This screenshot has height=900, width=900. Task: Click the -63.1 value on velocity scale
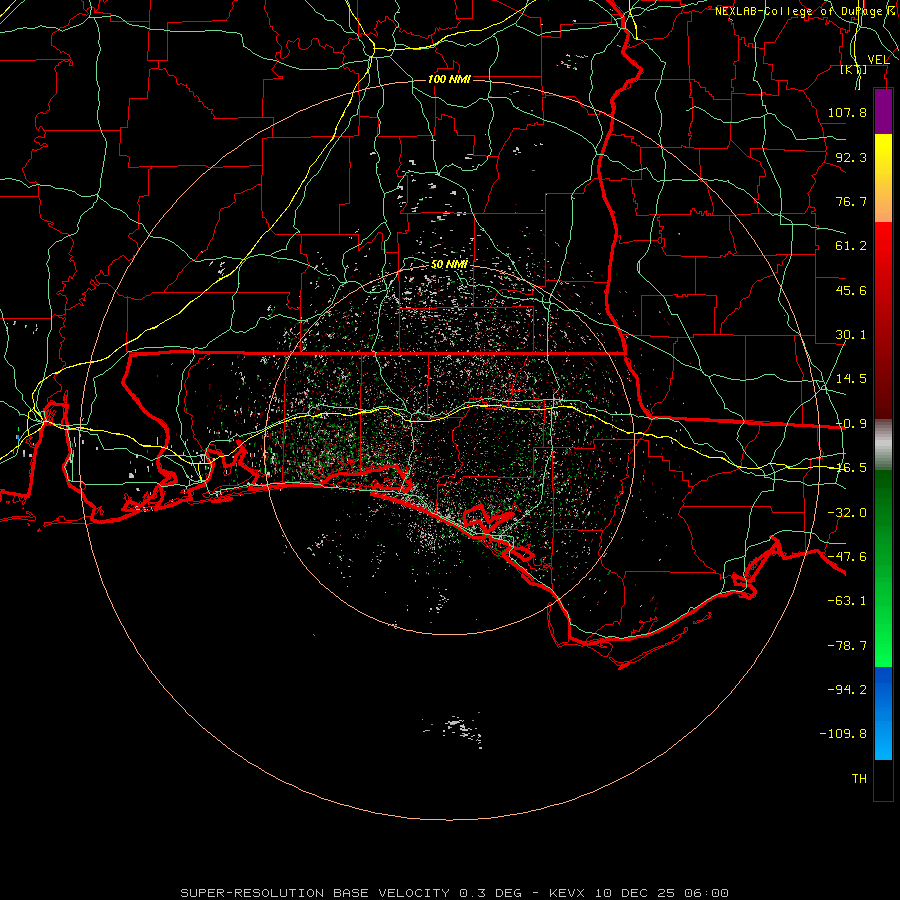(x=847, y=601)
